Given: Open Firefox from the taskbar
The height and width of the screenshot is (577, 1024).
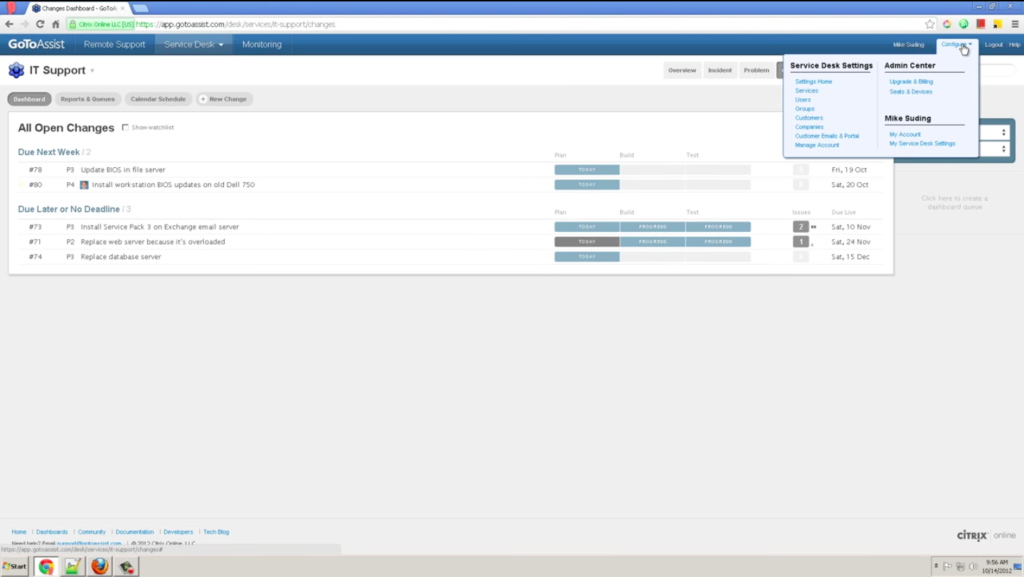Looking at the screenshot, I should (x=98, y=565).
